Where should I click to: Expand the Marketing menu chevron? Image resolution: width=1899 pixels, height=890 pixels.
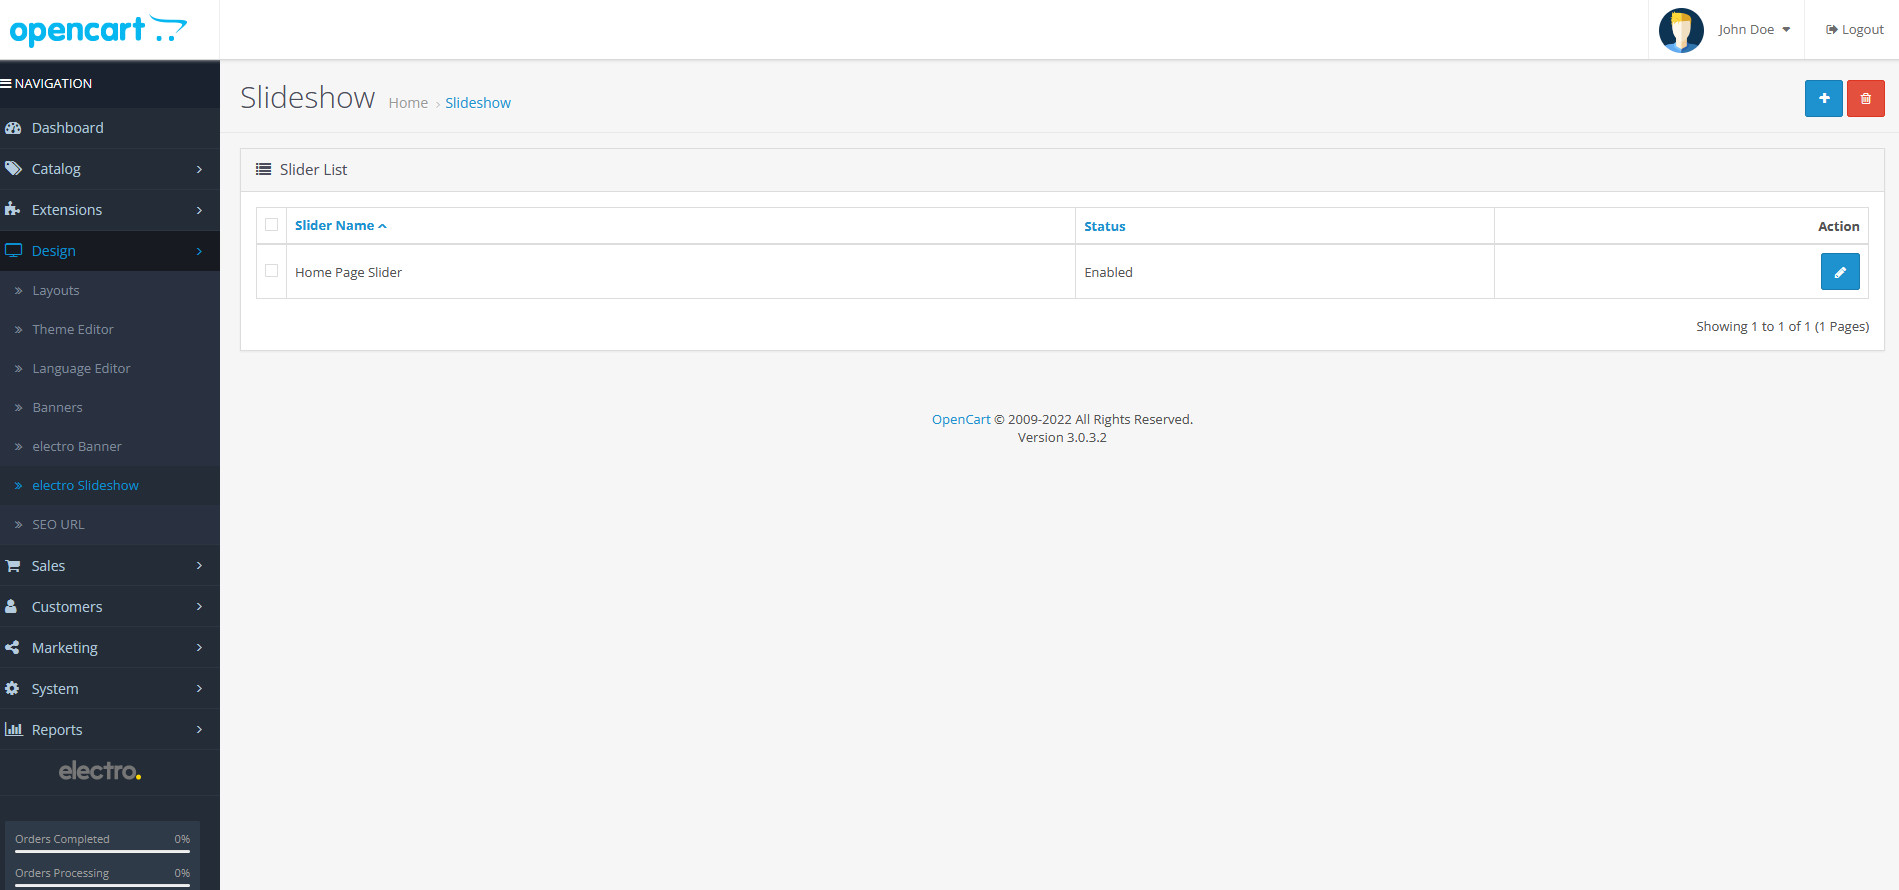199,648
